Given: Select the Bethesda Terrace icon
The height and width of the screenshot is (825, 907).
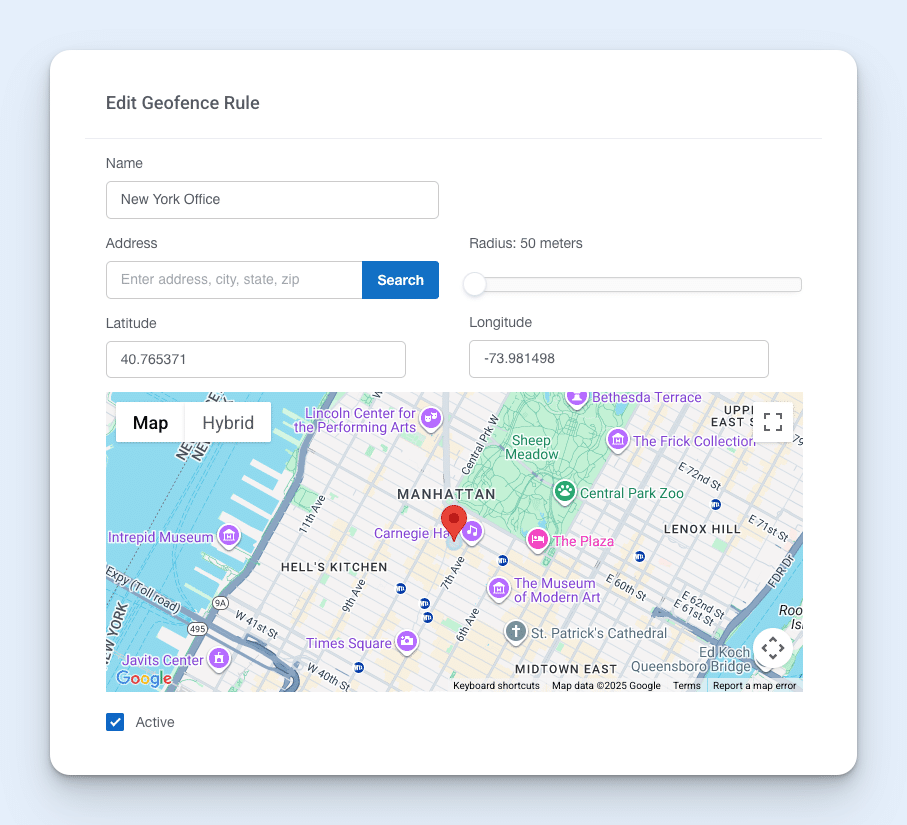Looking at the screenshot, I should click(x=577, y=398).
